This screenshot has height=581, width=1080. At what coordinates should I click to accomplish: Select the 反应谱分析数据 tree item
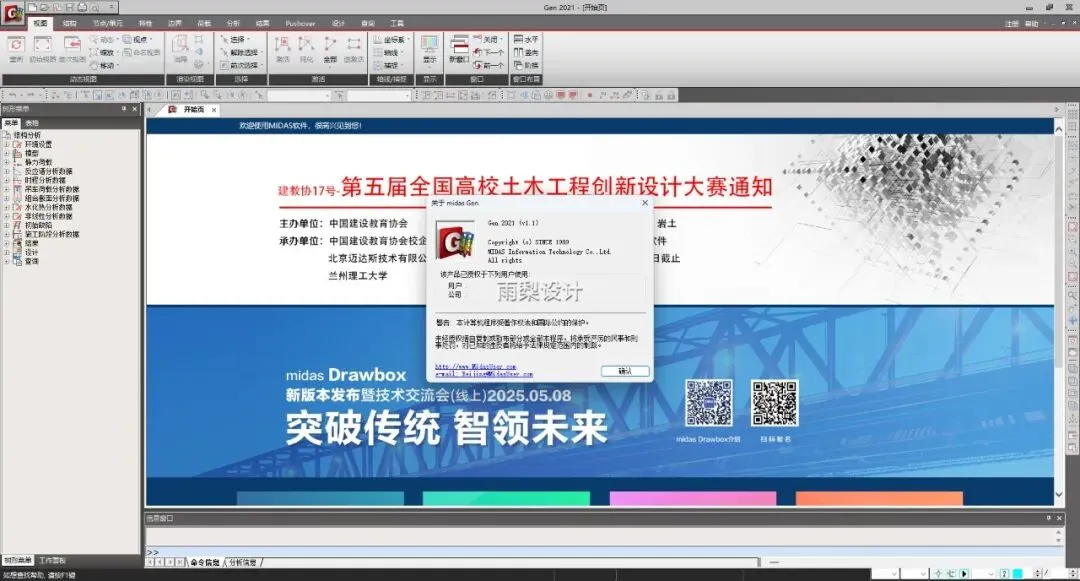[x=48, y=171]
